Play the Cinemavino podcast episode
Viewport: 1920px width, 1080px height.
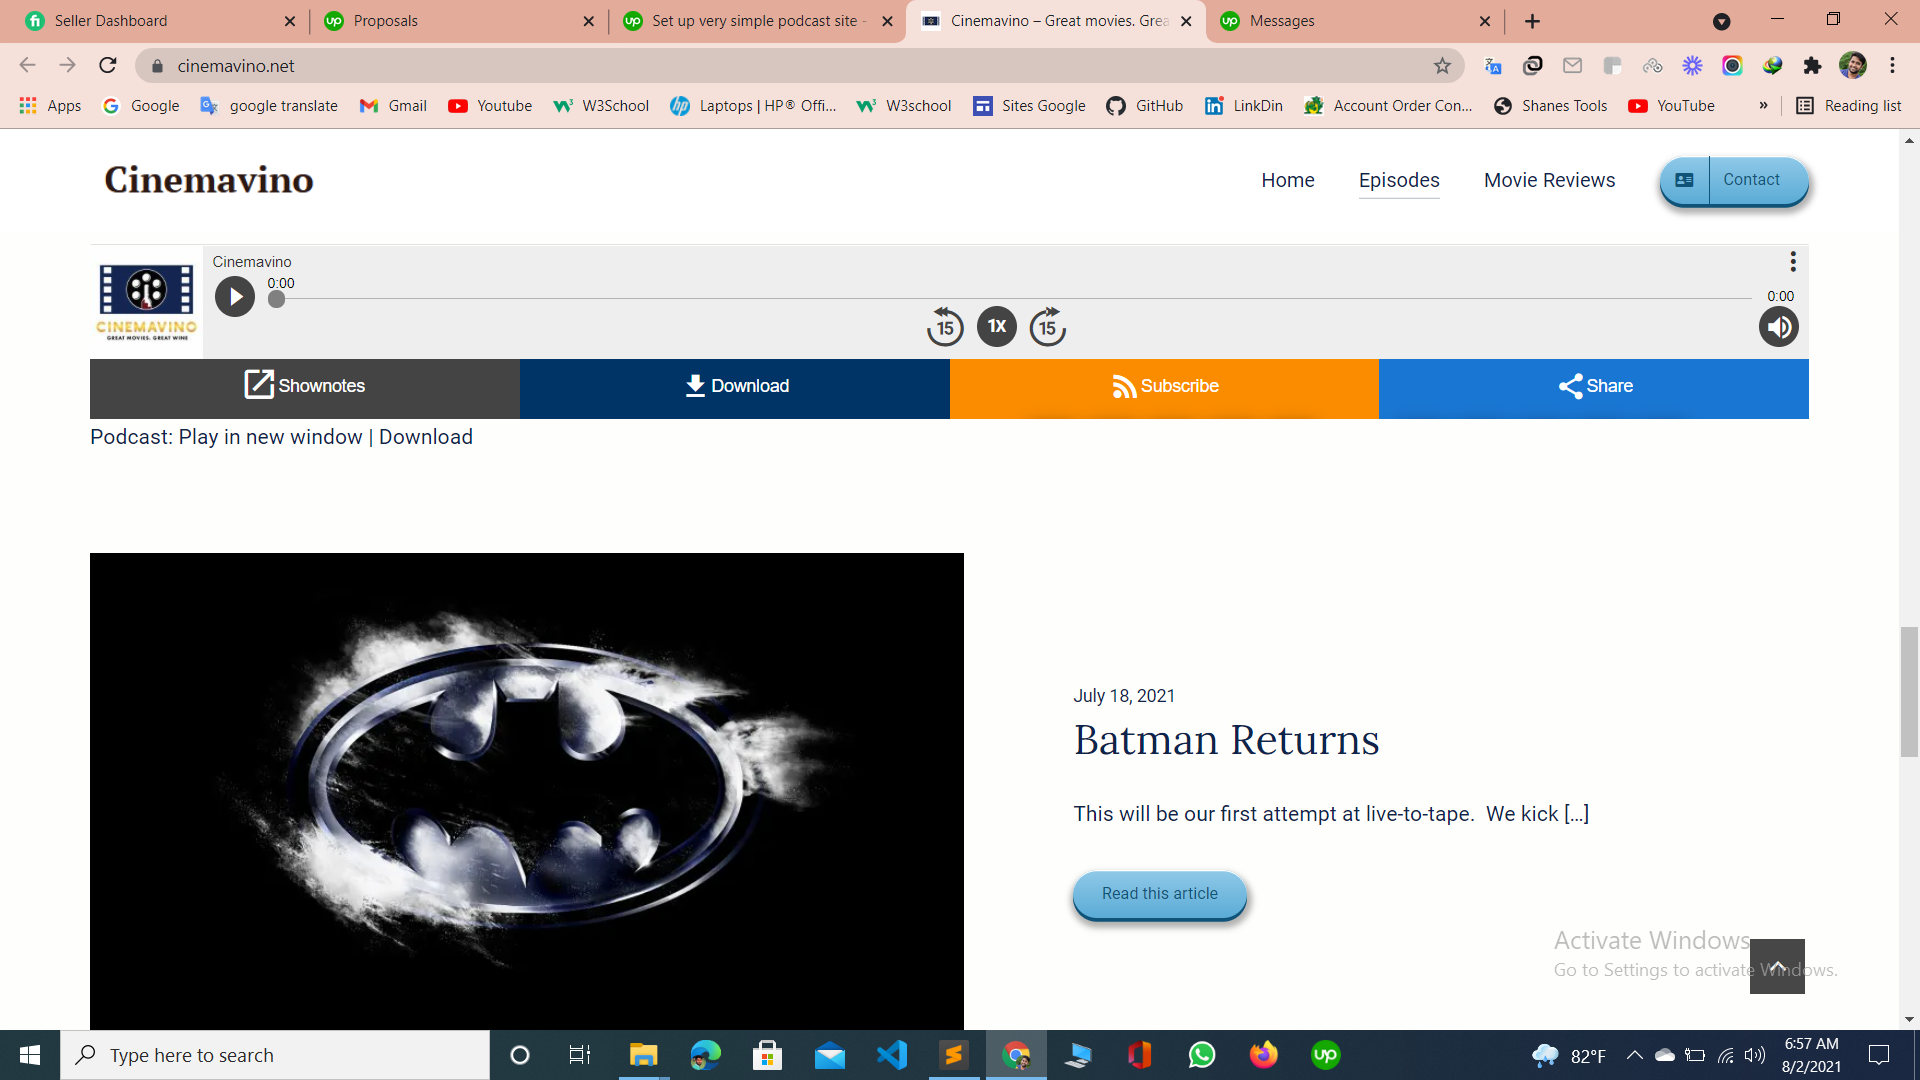click(235, 297)
